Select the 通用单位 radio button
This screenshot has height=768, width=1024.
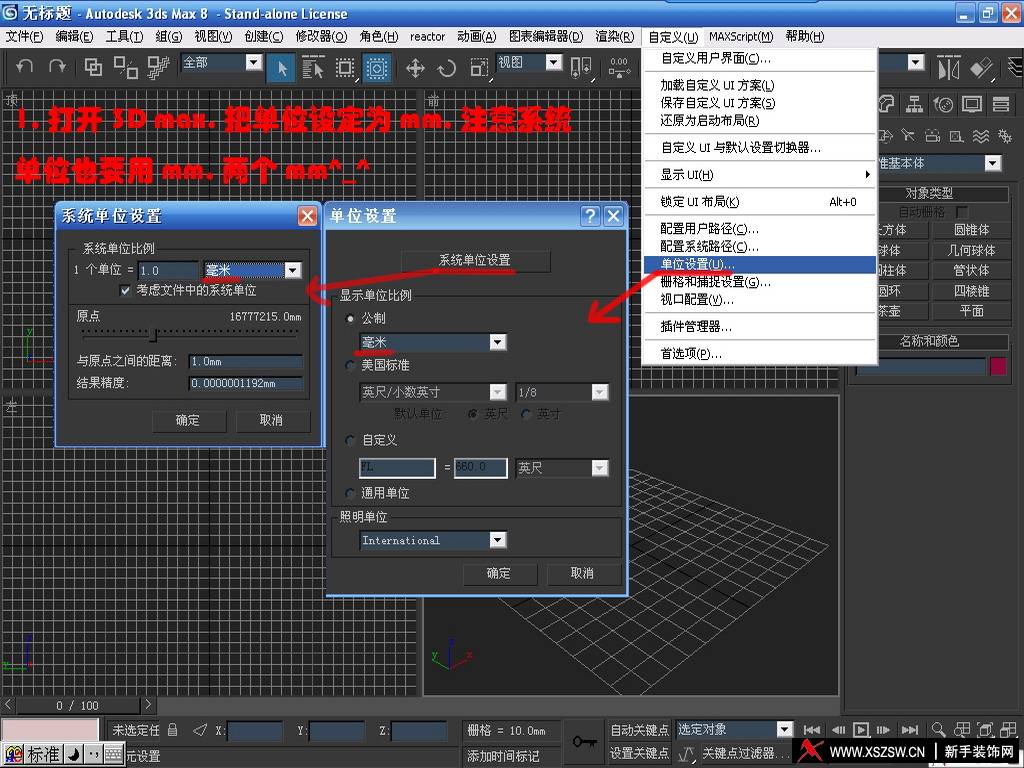tap(351, 493)
